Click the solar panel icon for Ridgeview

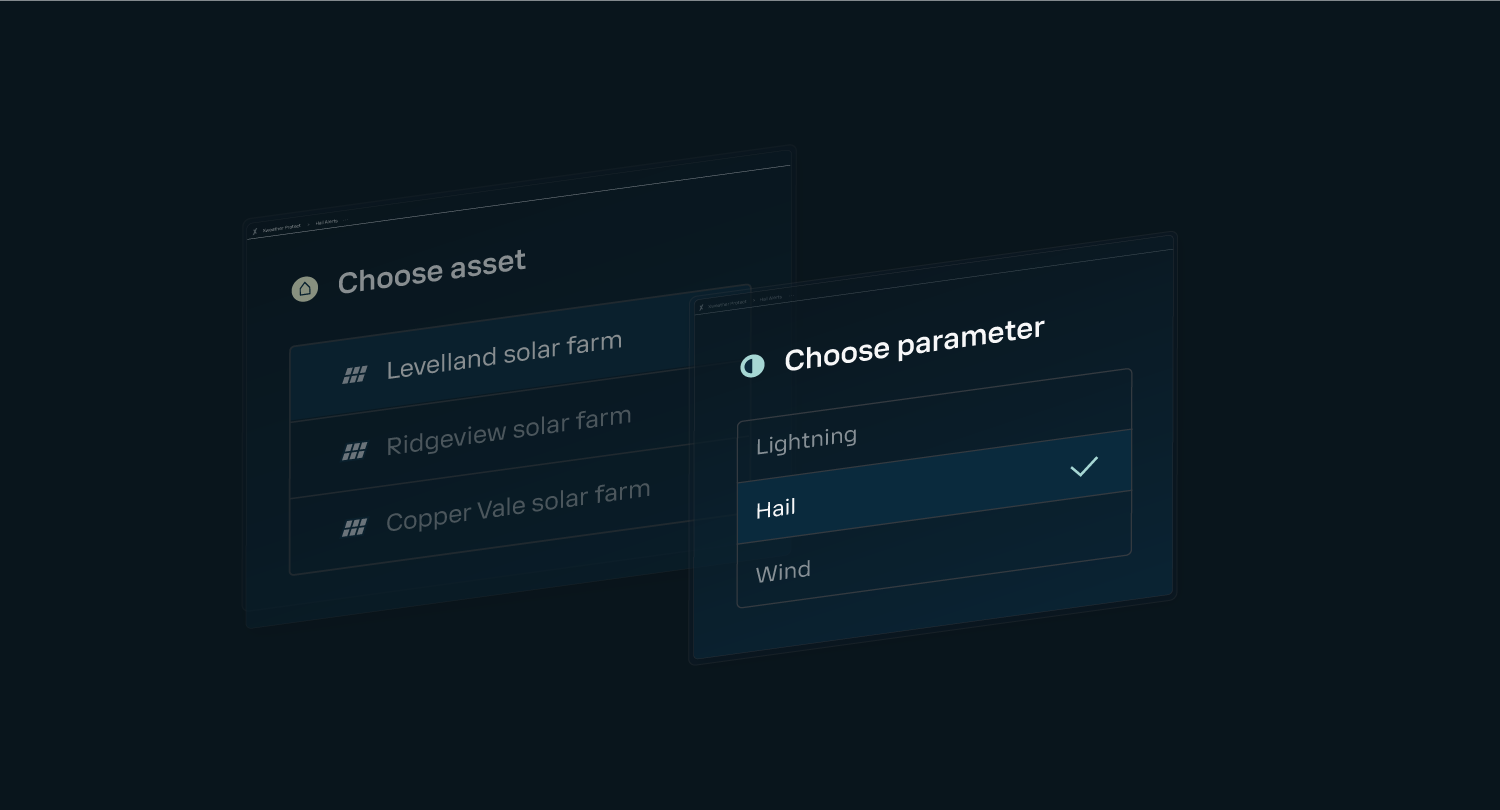pos(355,451)
